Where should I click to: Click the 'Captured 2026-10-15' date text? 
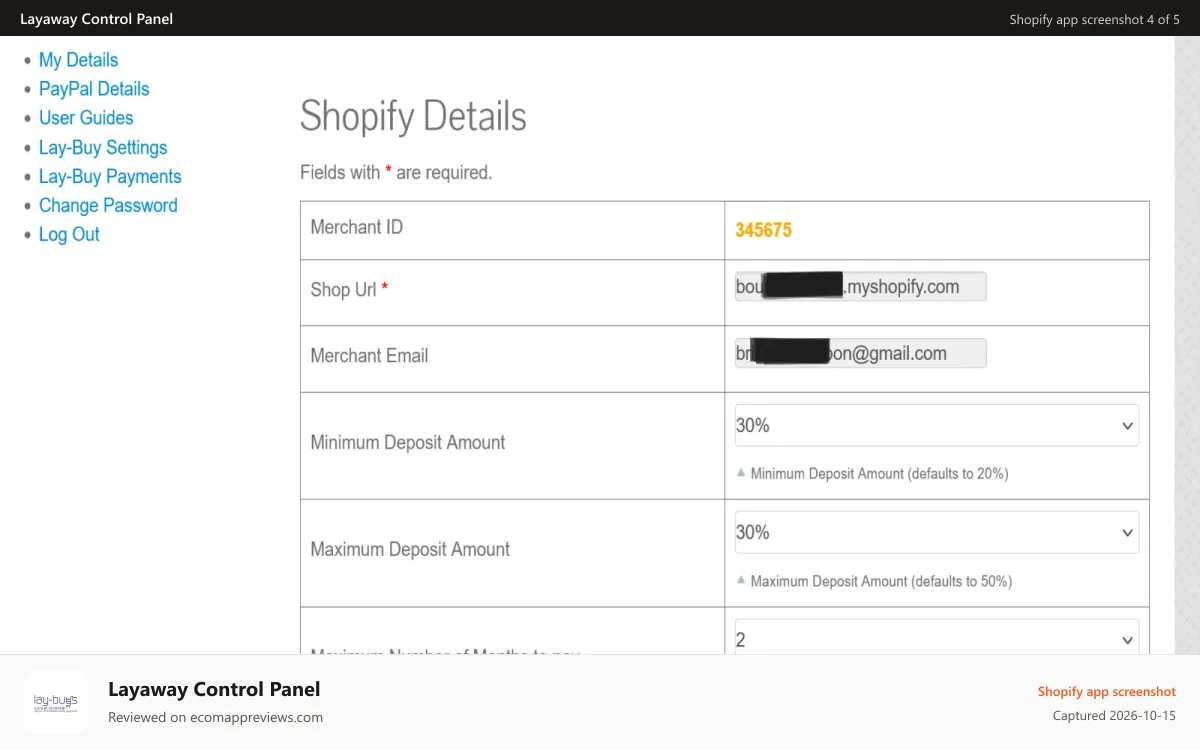click(1114, 716)
